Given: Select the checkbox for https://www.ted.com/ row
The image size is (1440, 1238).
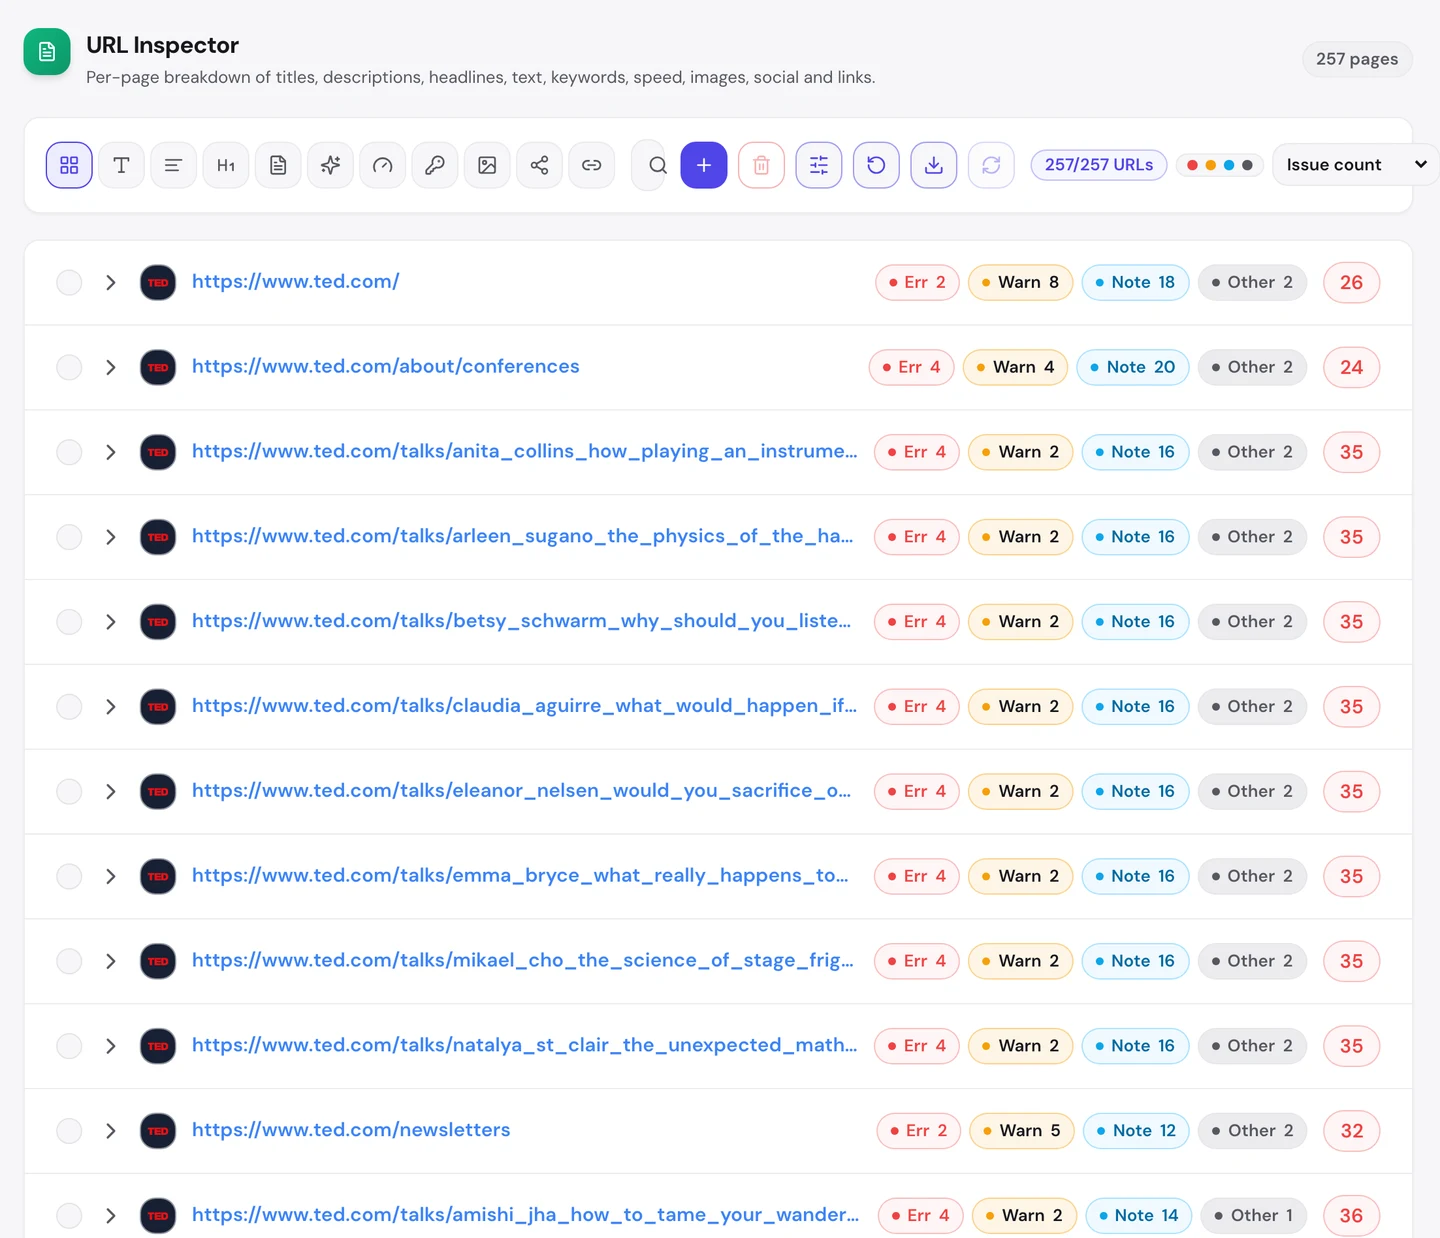Looking at the screenshot, I should click(x=69, y=282).
